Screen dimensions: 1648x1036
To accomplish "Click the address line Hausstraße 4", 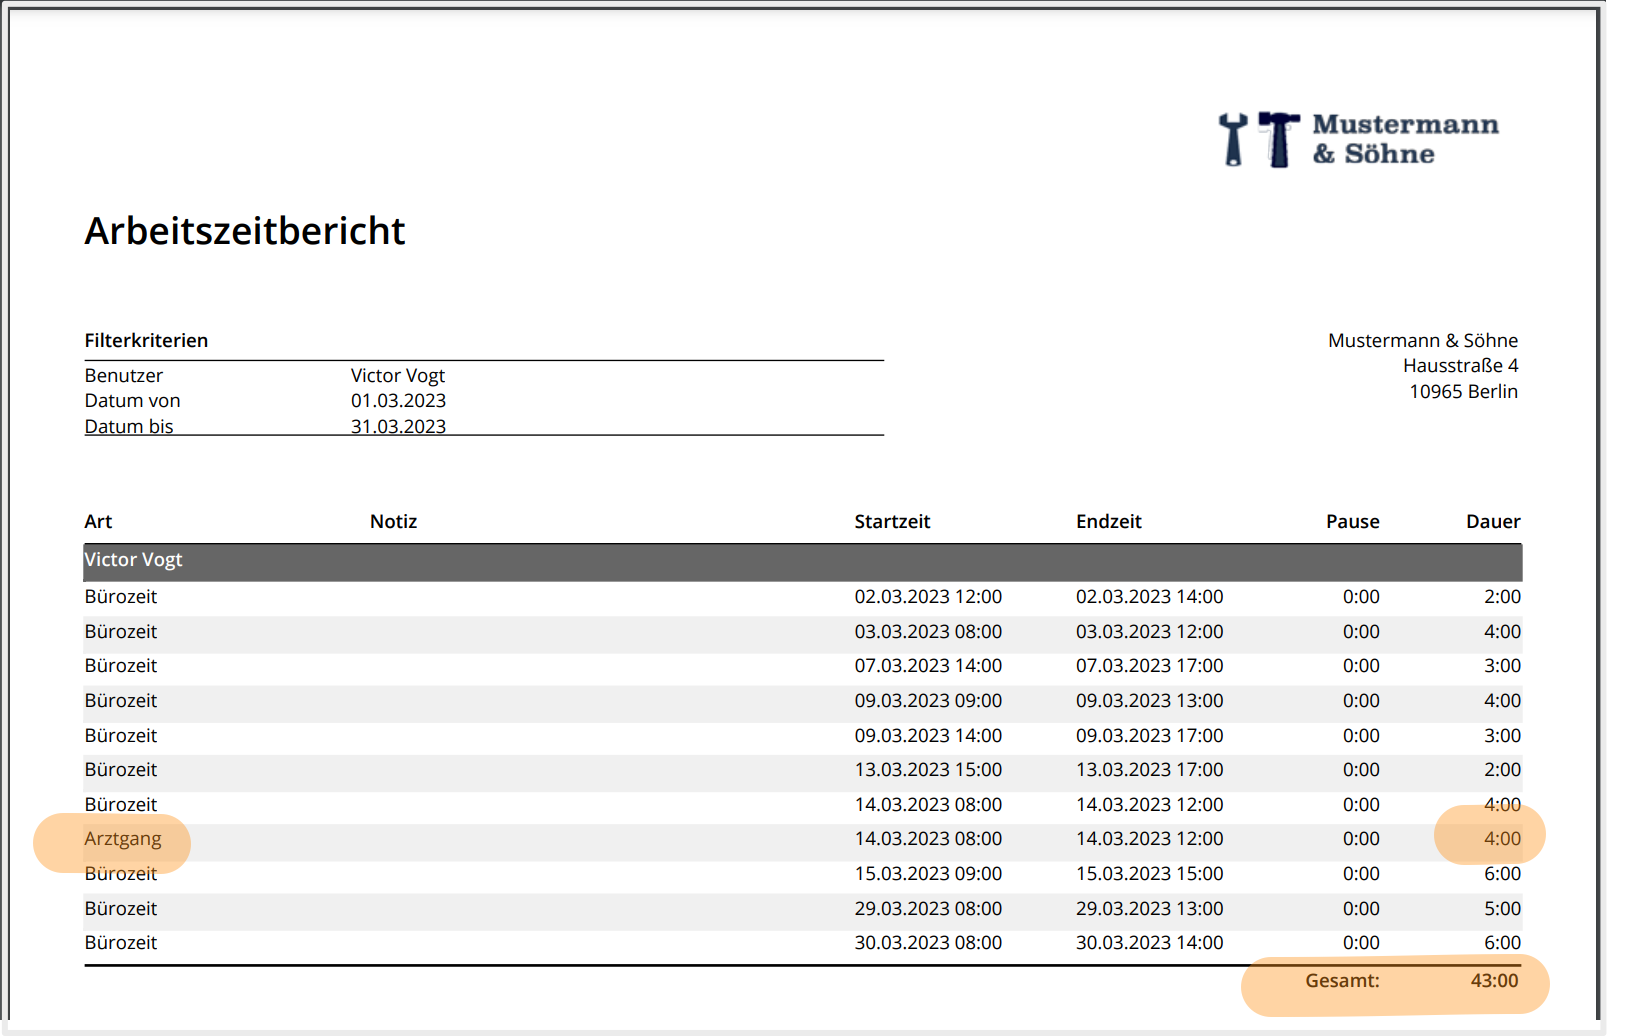I will click(x=1460, y=365).
